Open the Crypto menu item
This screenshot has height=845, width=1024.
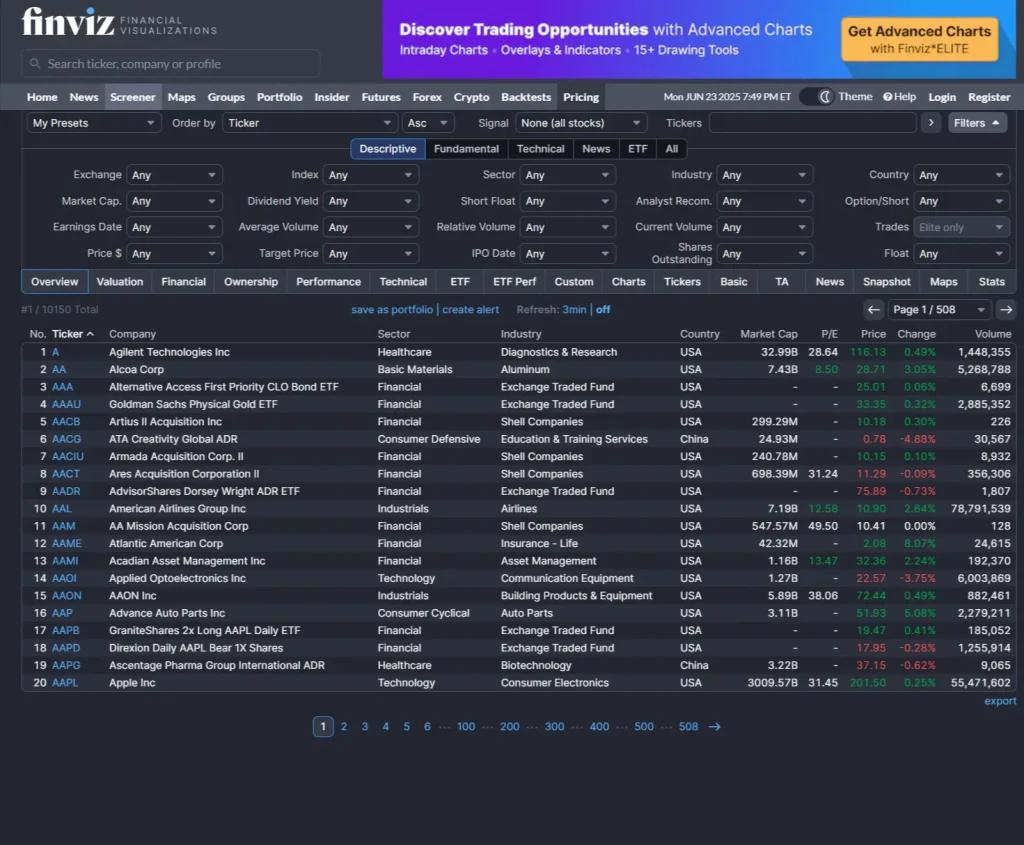click(471, 97)
